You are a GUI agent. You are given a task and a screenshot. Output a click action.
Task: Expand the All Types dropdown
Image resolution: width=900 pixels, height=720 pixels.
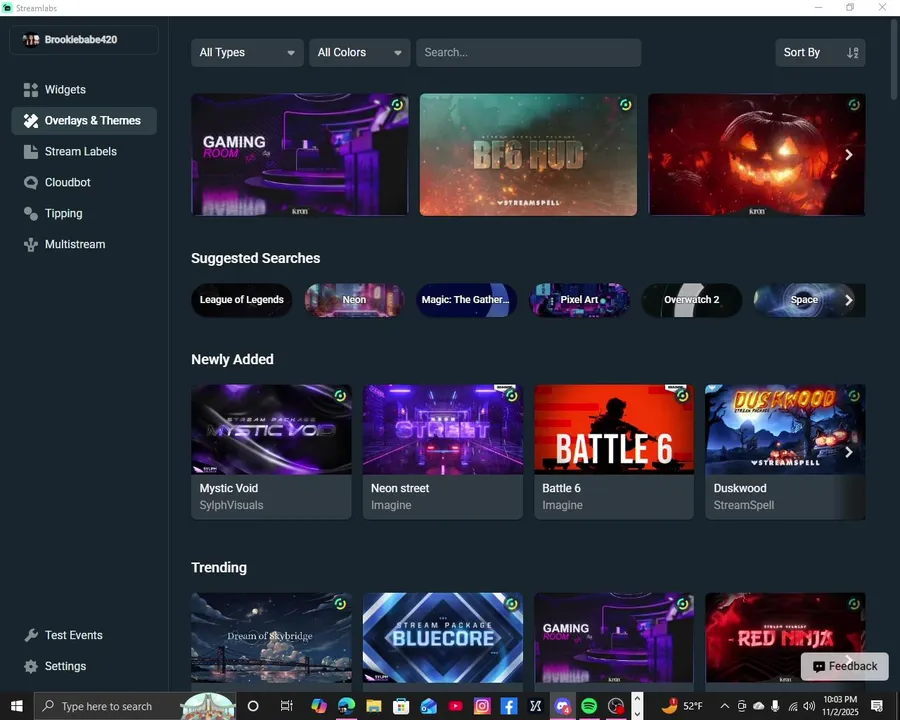(247, 53)
